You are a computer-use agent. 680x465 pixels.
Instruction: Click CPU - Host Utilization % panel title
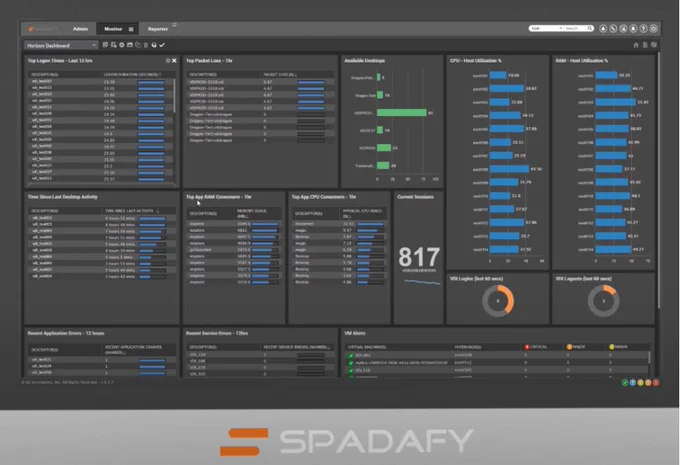476,61
